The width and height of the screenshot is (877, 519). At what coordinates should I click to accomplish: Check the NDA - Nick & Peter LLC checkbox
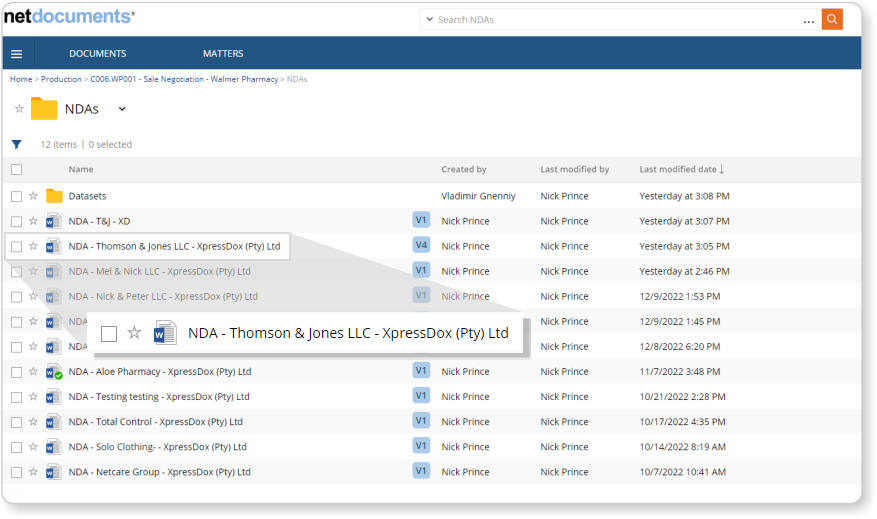[x=17, y=297]
